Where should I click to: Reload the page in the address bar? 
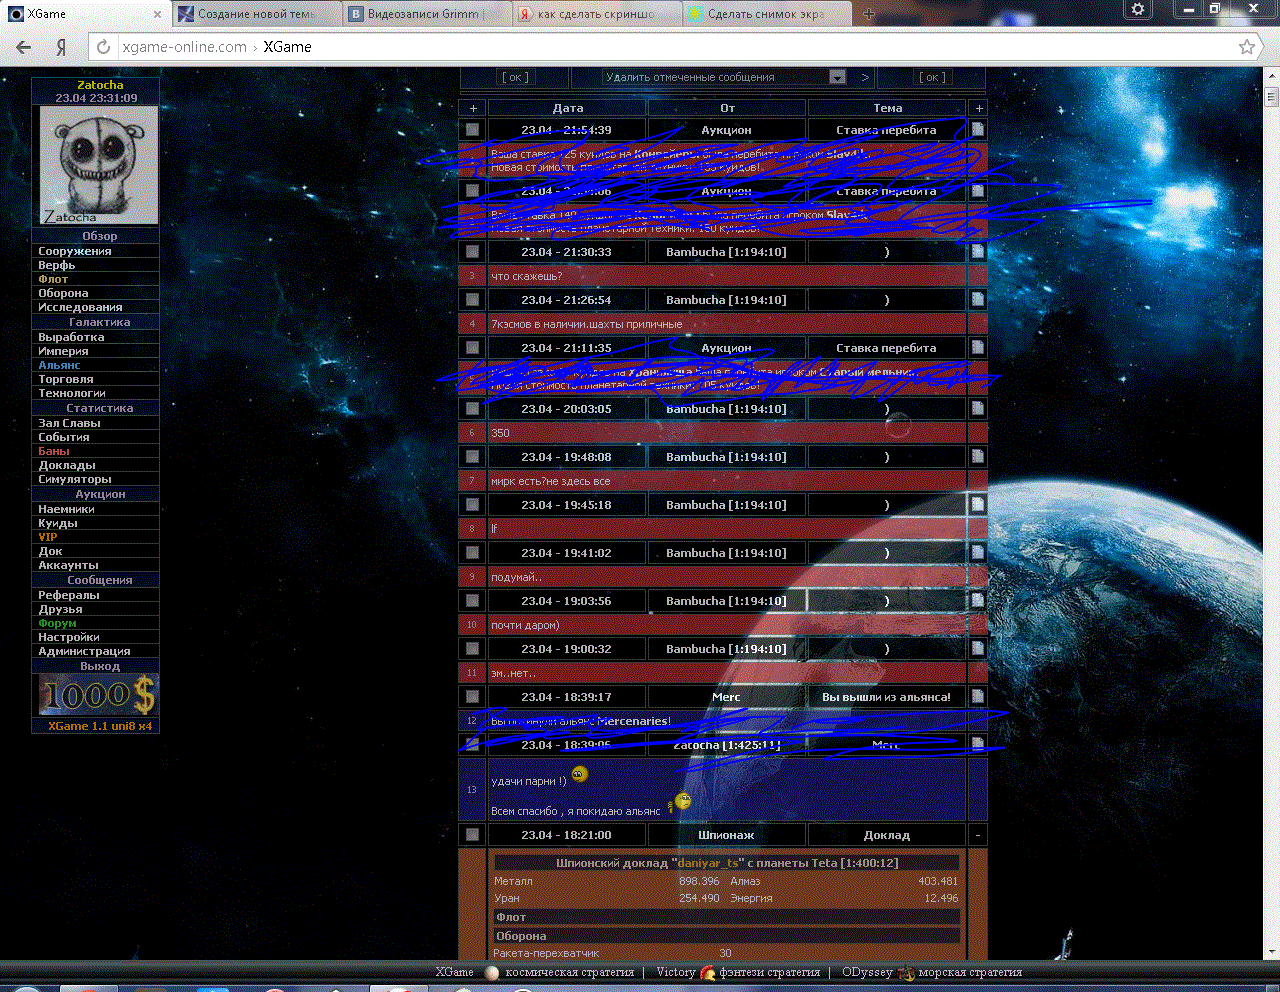tap(103, 47)
